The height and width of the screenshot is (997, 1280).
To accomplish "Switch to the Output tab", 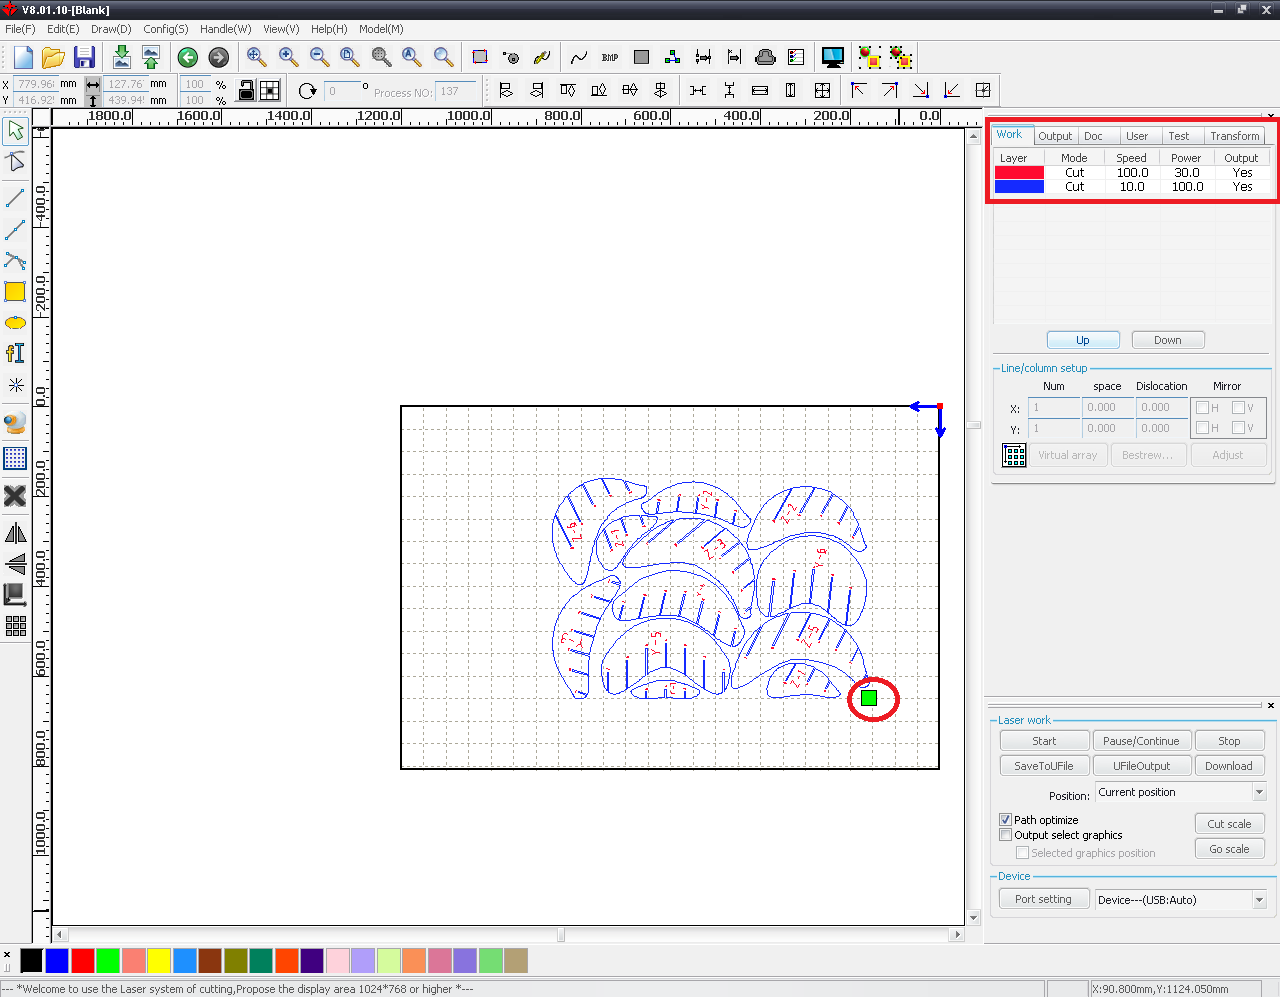I will tap(1055, 136).
